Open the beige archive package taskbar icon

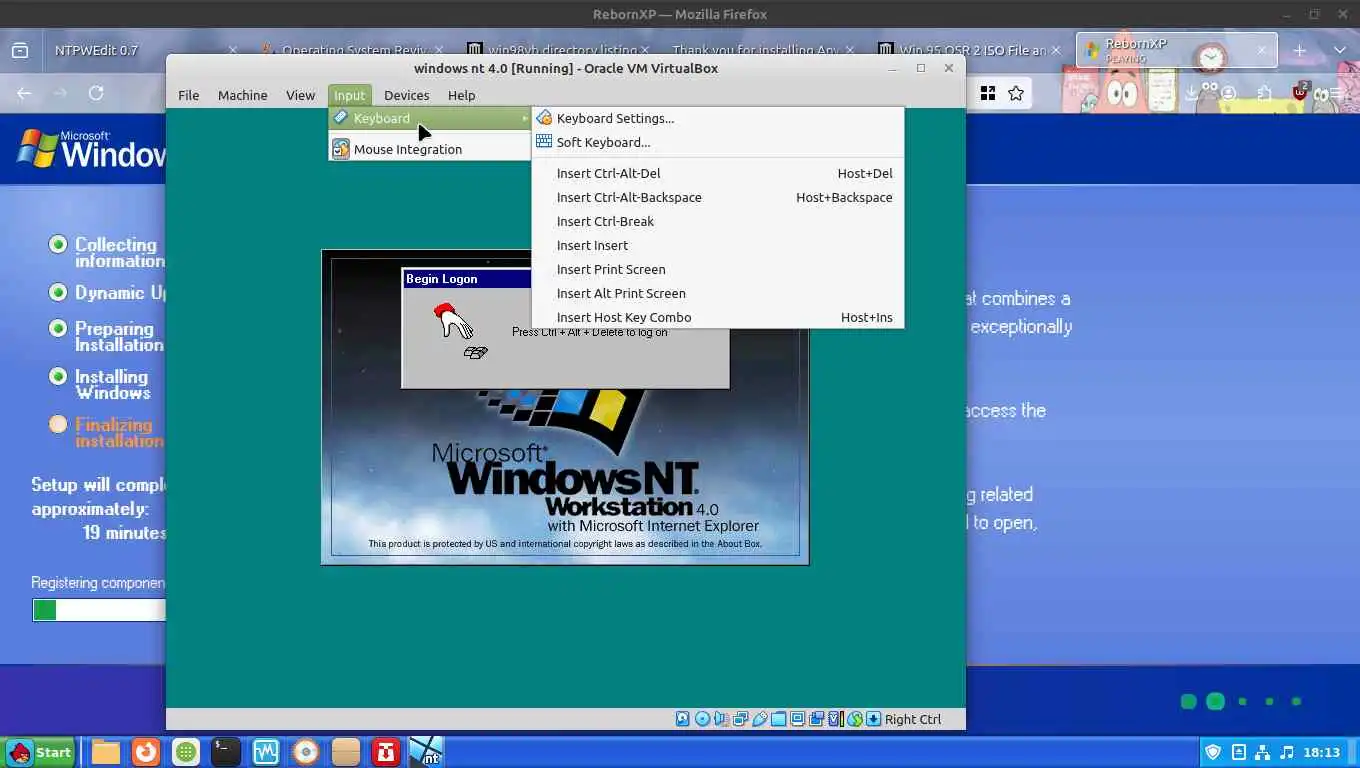[x=346, y=752]
